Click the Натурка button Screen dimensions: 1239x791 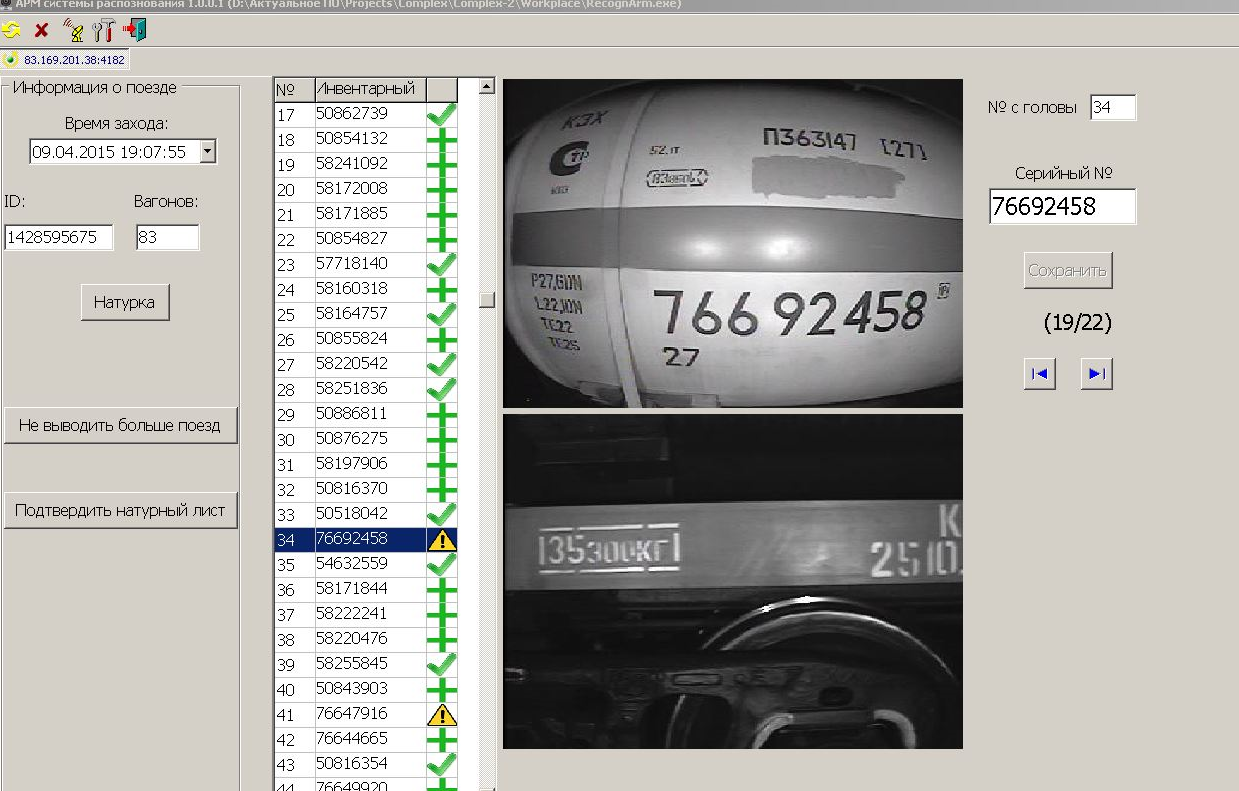[x=125, y=302]
